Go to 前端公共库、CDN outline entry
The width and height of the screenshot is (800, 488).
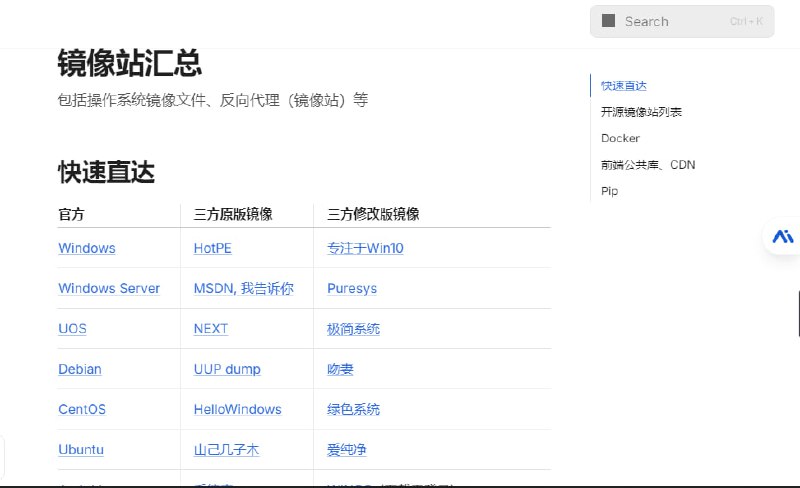[x=647, y=165]
